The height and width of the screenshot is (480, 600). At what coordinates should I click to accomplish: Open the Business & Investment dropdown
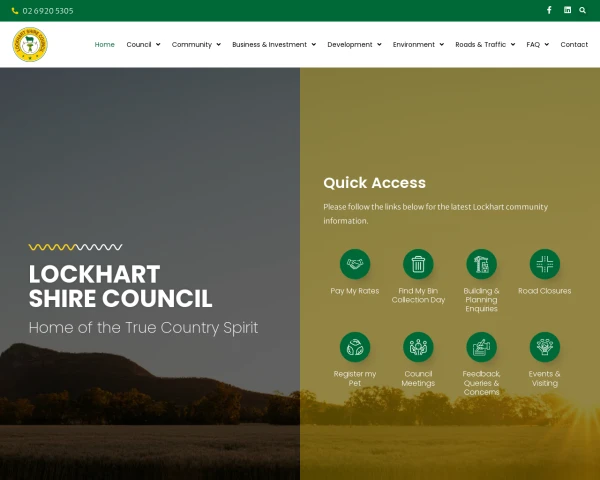click(x=274, y=44)
